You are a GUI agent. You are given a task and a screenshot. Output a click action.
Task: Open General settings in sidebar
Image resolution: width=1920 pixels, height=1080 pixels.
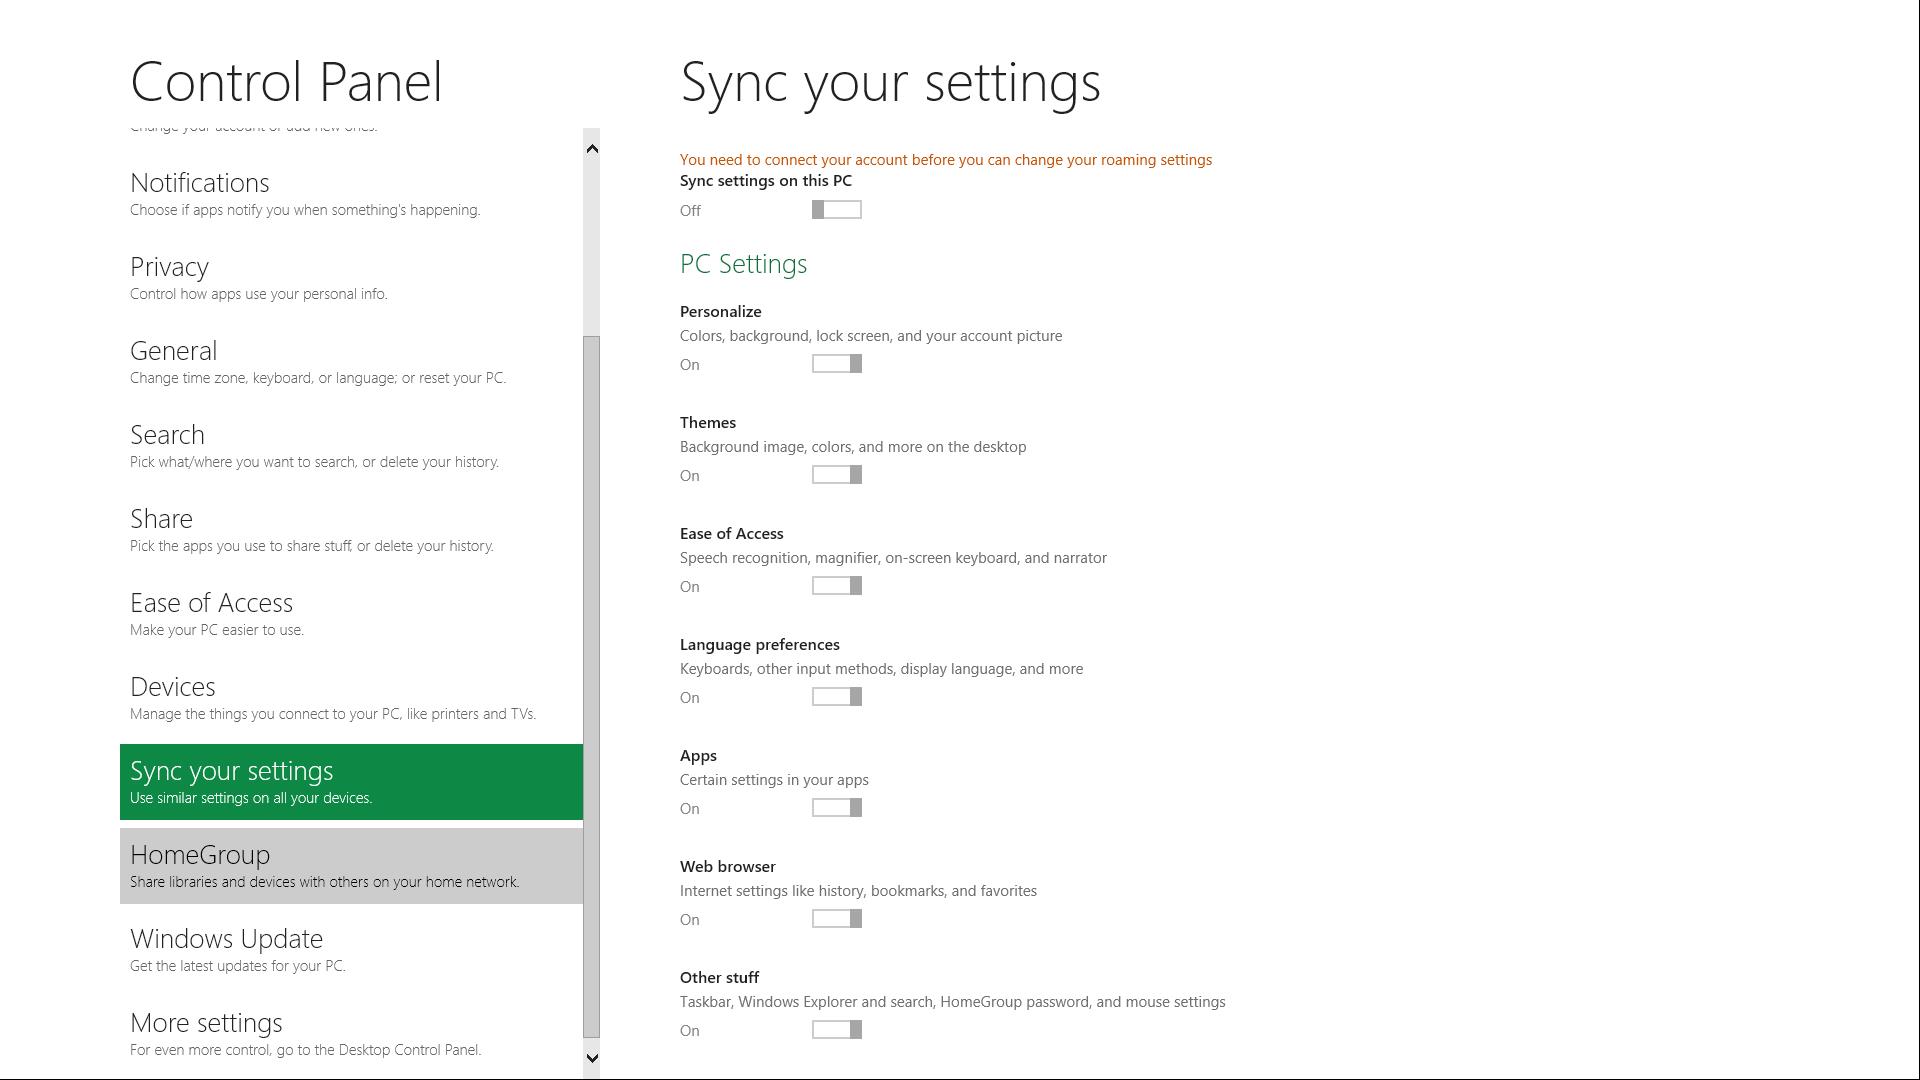click(x=351, y=362)
